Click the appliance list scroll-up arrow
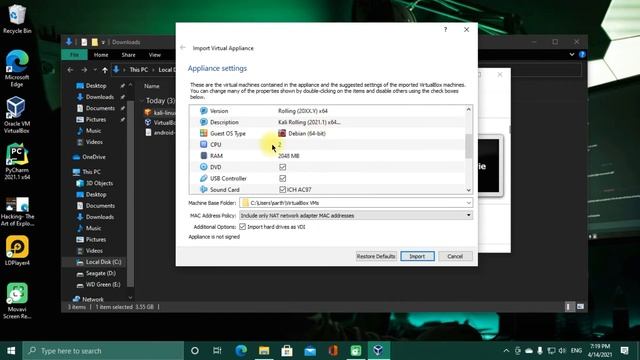This screenshot has height=360, width=640. click(x=469, y=109)
